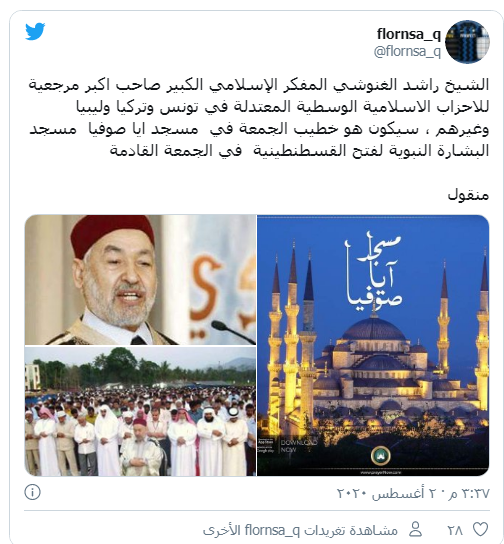This screenshot has width=504, height=544.
Task: Click the blue mosque dome in poster
Action: tap(374, 328)
